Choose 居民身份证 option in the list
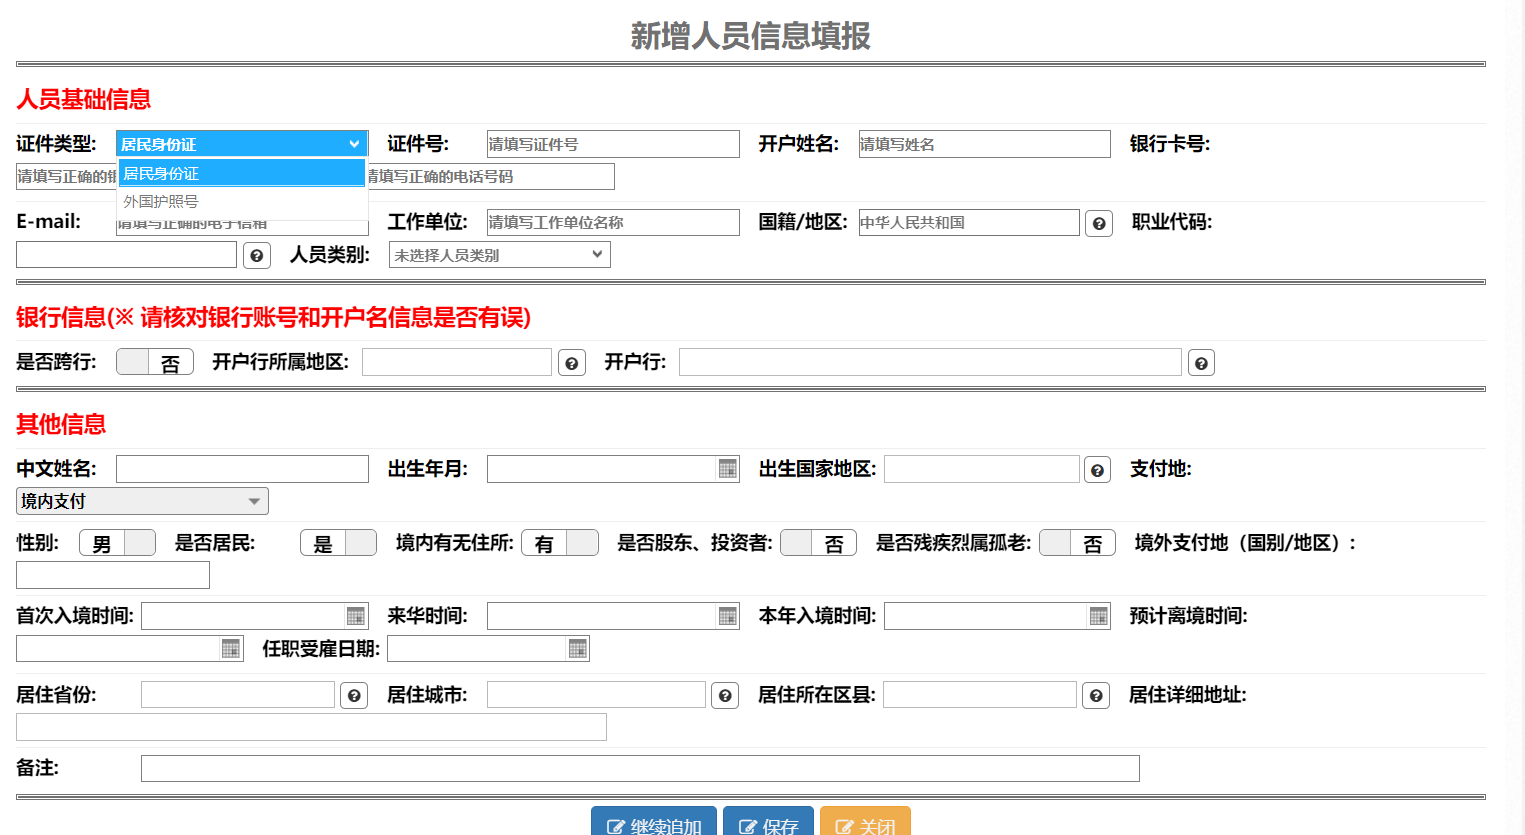 tap(241, 173)
